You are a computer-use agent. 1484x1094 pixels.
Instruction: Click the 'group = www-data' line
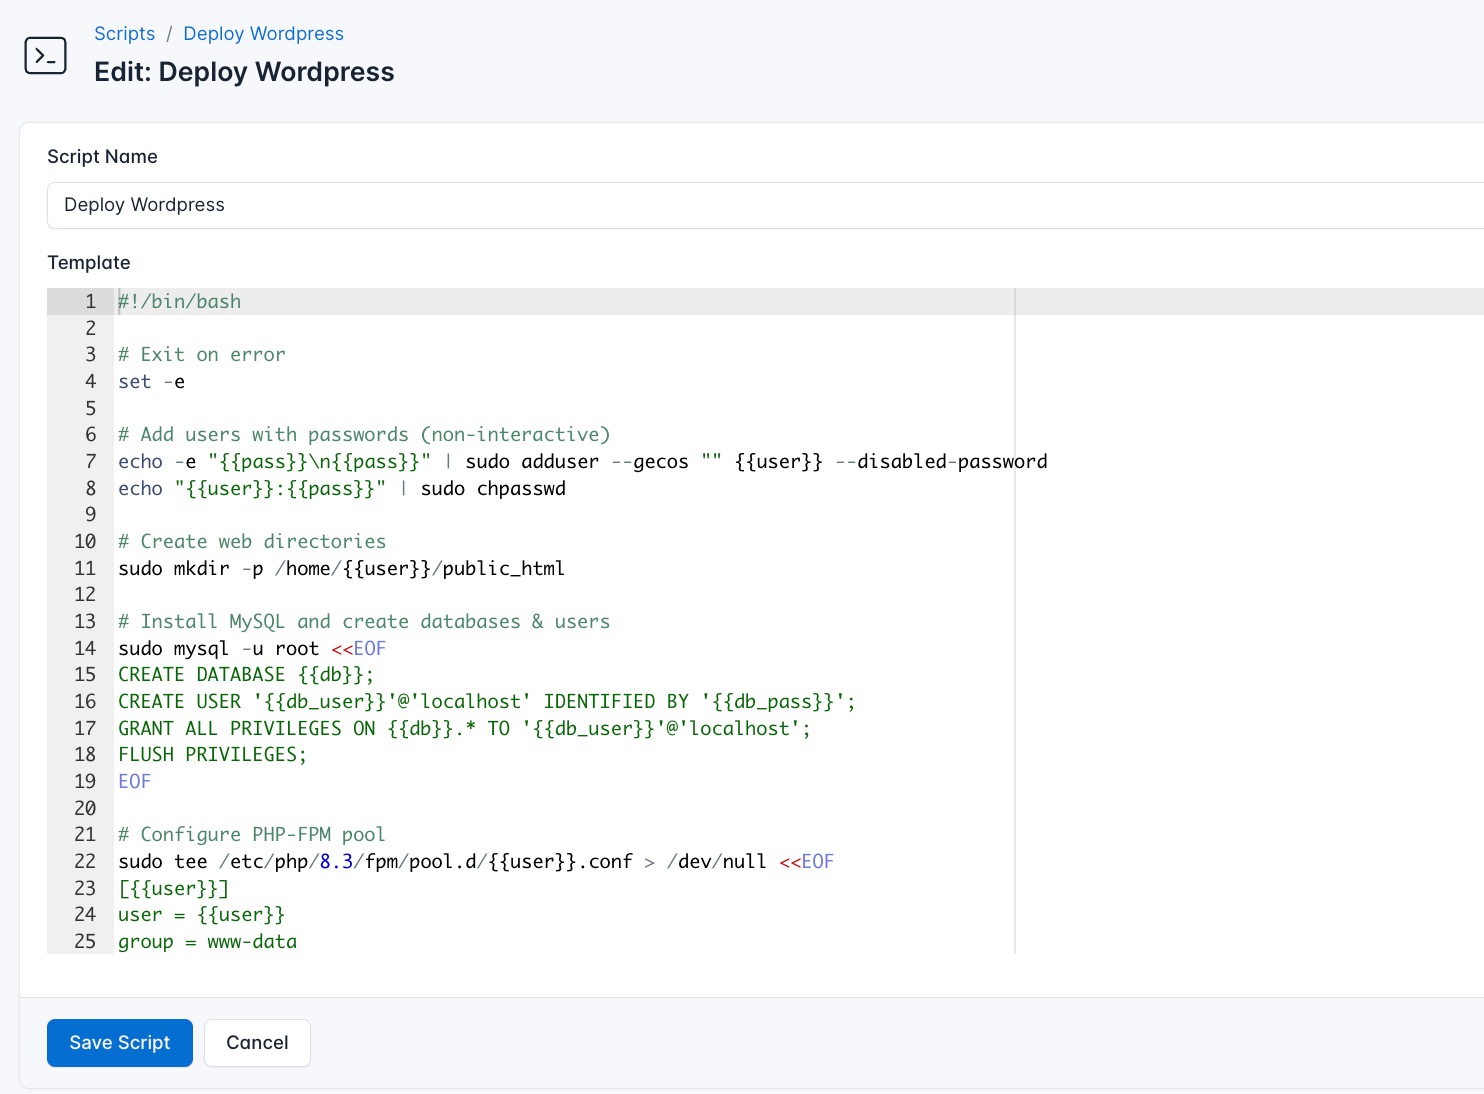click(207, 941)
